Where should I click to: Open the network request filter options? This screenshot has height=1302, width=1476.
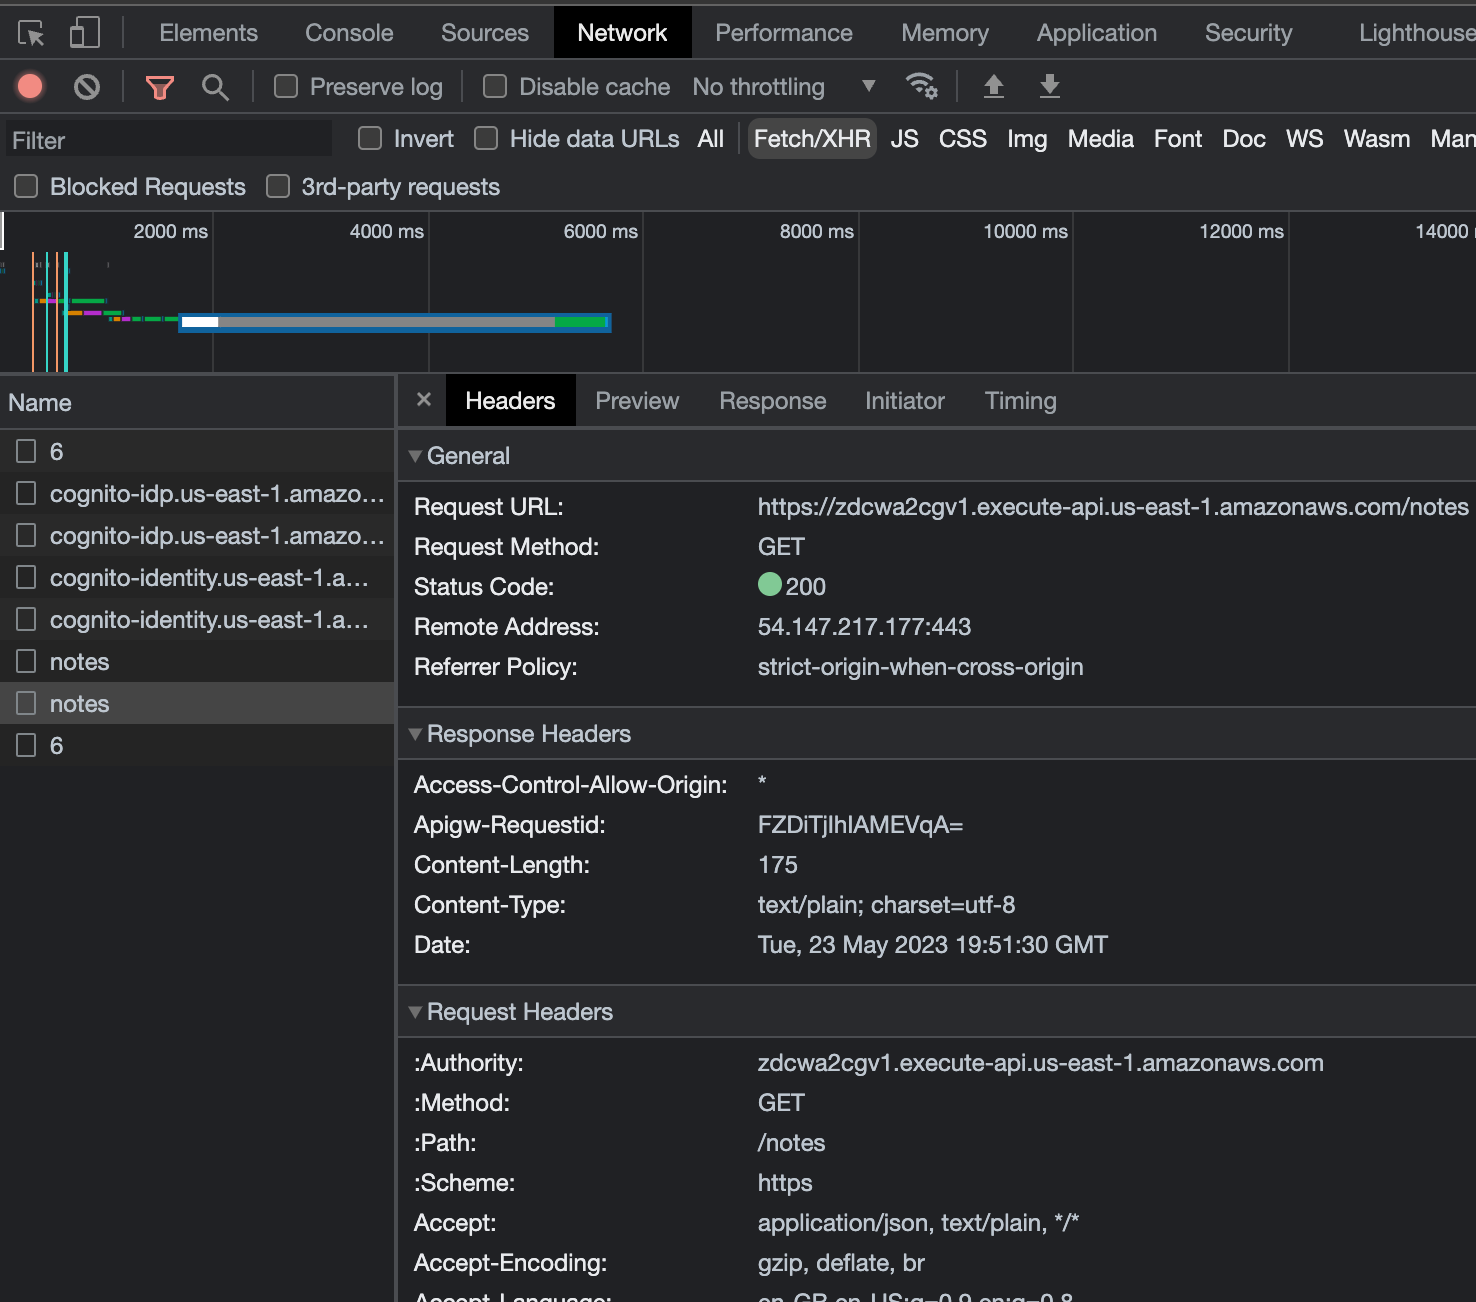(x=160, y=87)
